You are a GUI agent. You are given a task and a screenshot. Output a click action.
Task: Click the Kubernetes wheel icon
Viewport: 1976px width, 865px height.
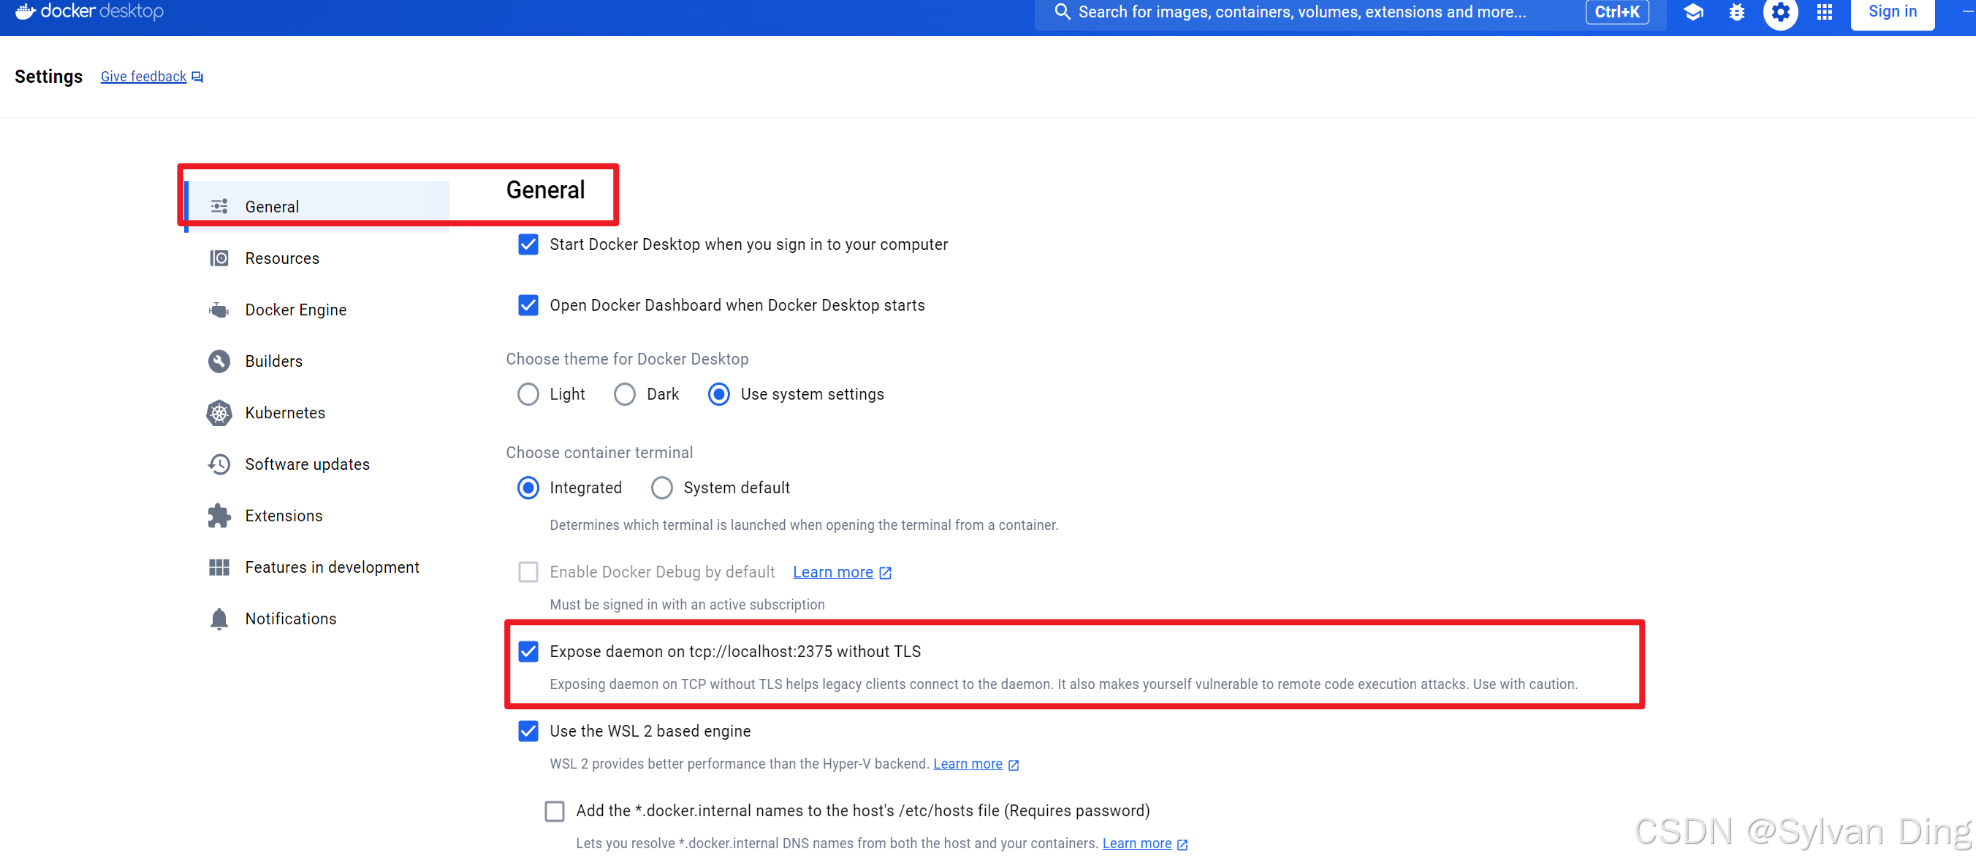[219, 413]
